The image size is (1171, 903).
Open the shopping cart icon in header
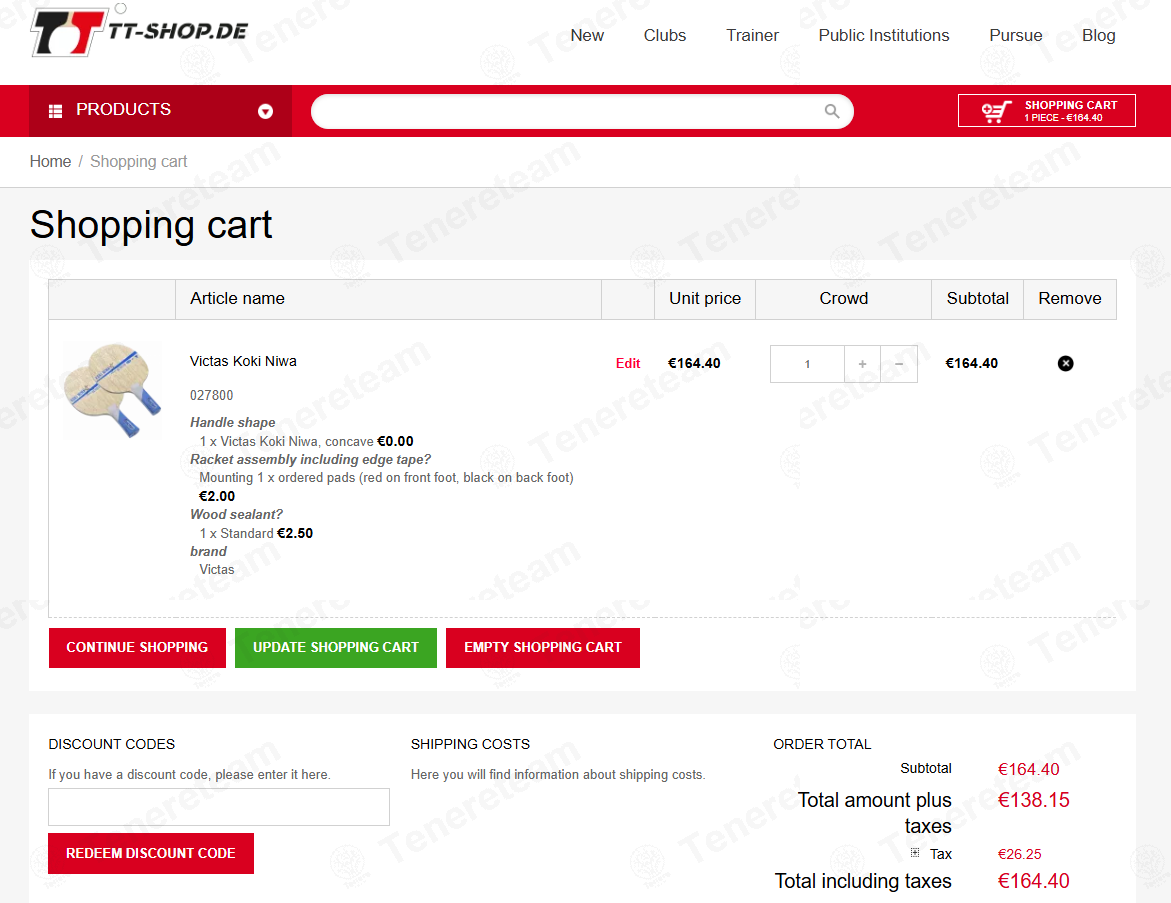coord(996,111)
